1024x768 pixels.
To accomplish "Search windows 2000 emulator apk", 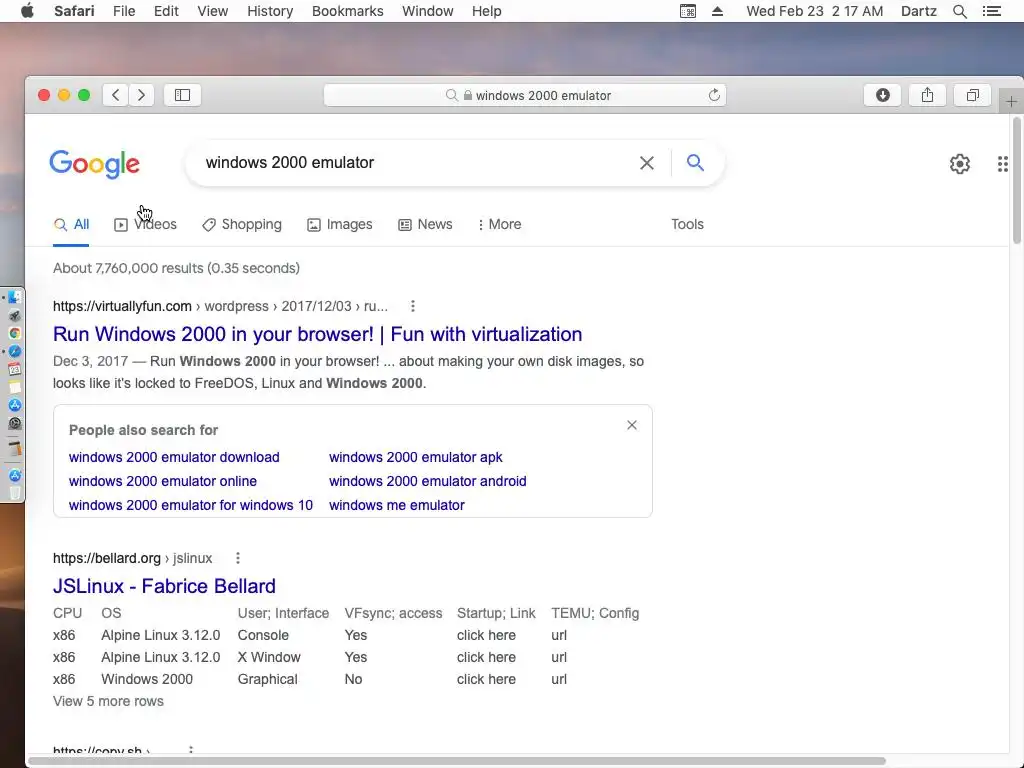I will click(x=415, y=457).
